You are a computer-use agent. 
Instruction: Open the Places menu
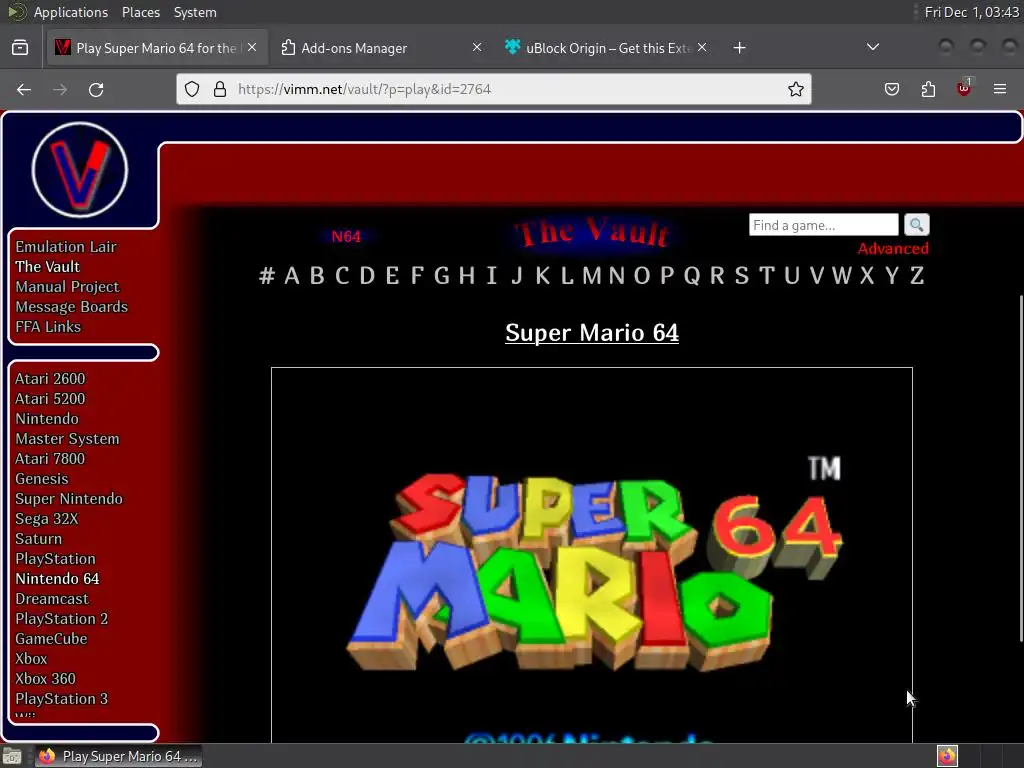coord(140,12)
